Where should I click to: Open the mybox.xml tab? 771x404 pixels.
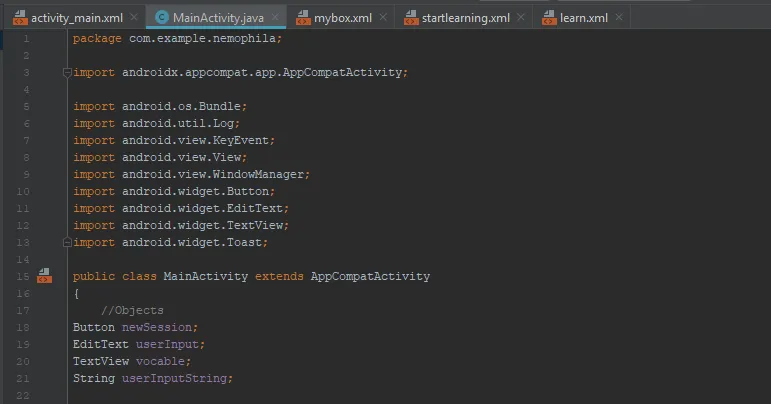pos(344,18)
